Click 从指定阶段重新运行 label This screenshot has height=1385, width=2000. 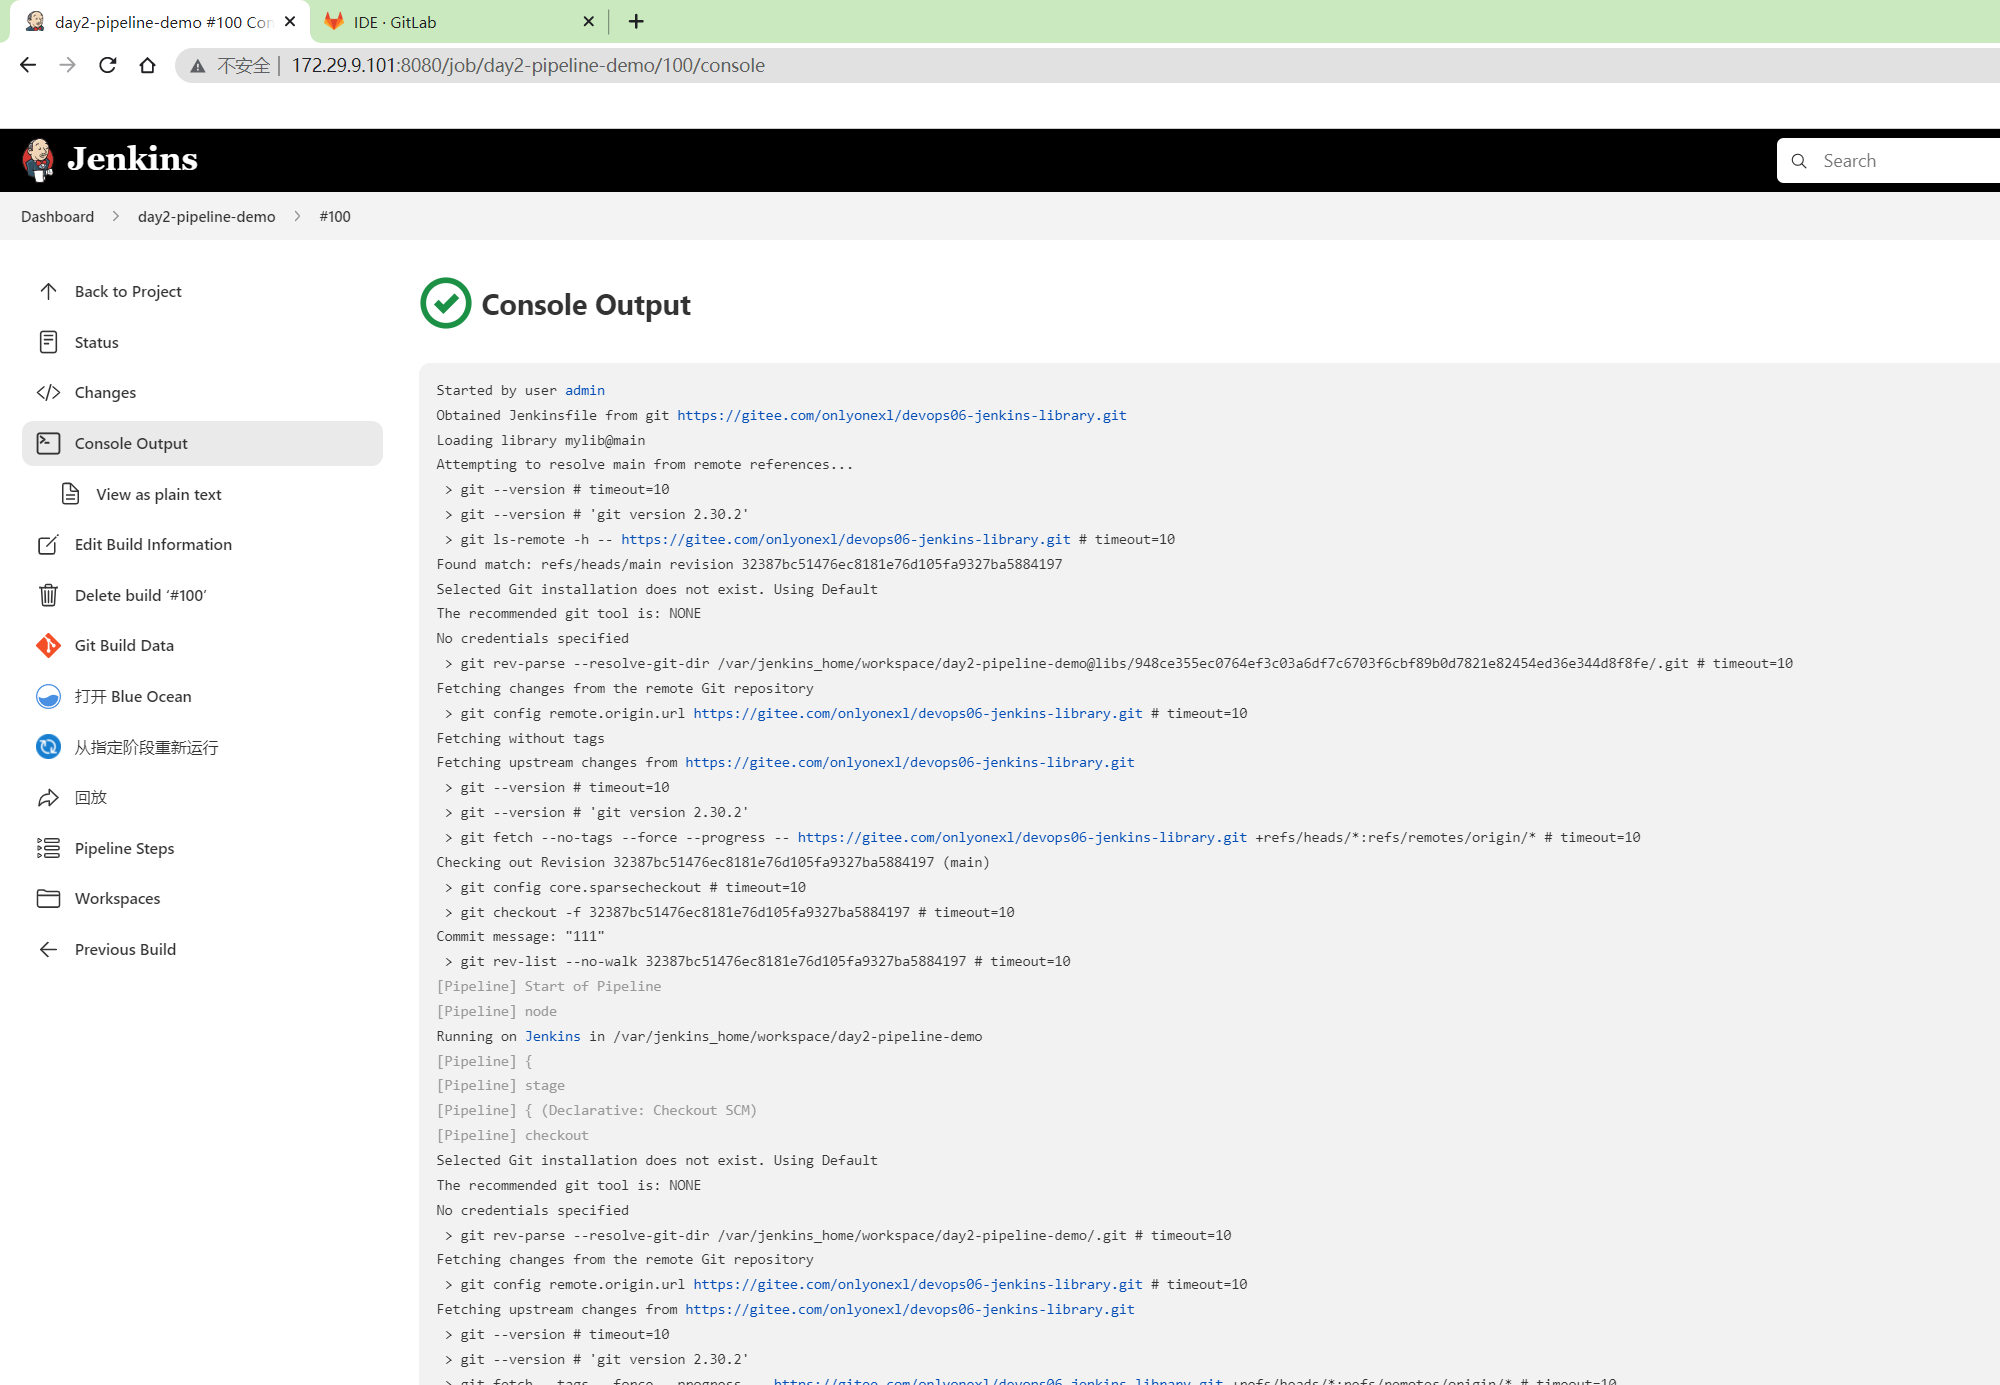pos(146,747)
